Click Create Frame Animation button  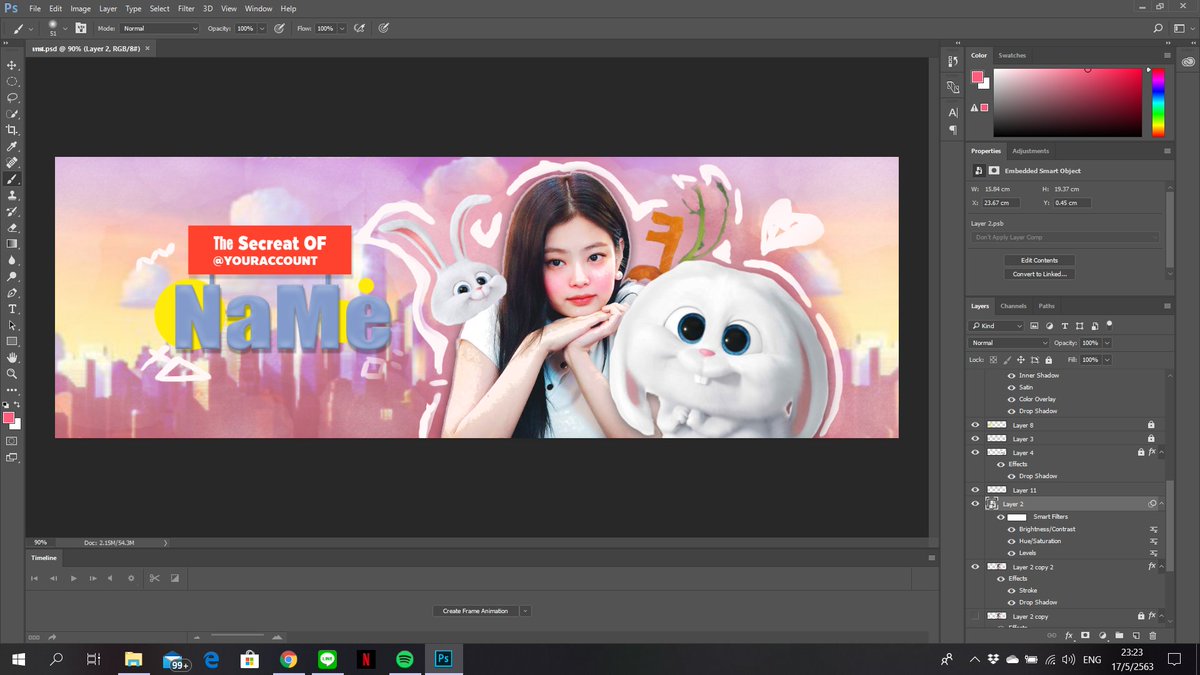[x=475, y=611]
